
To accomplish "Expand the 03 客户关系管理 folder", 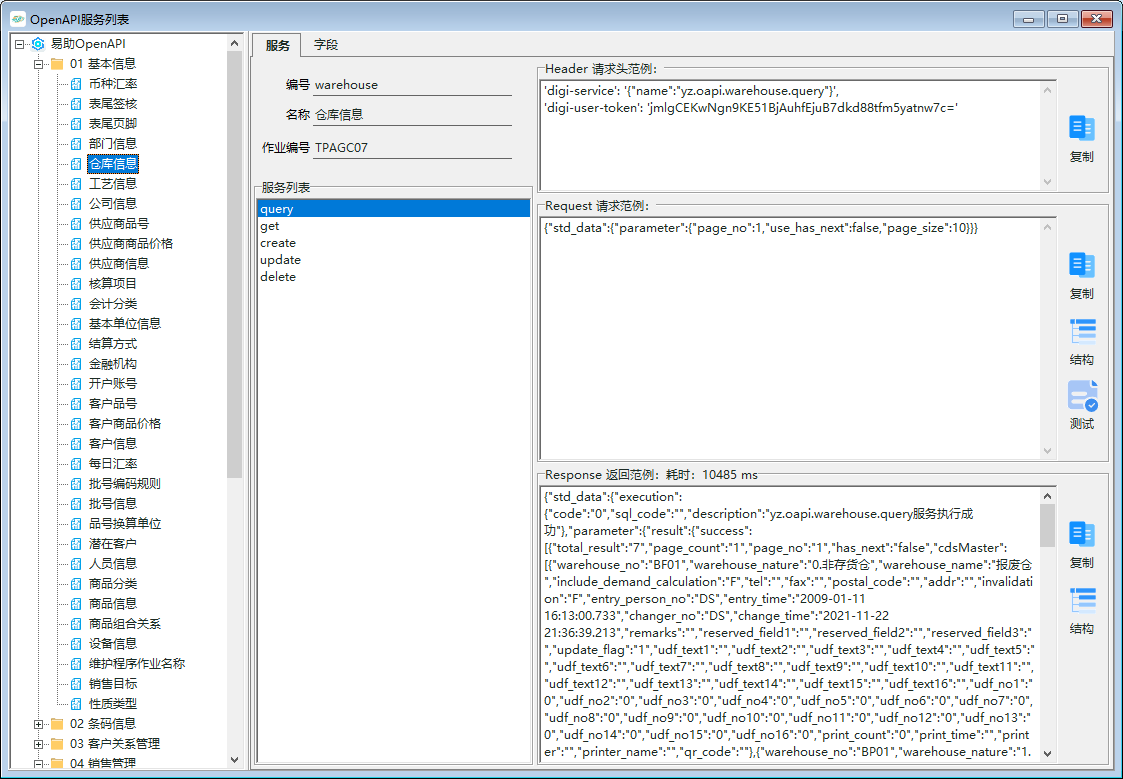I will 39,744.
